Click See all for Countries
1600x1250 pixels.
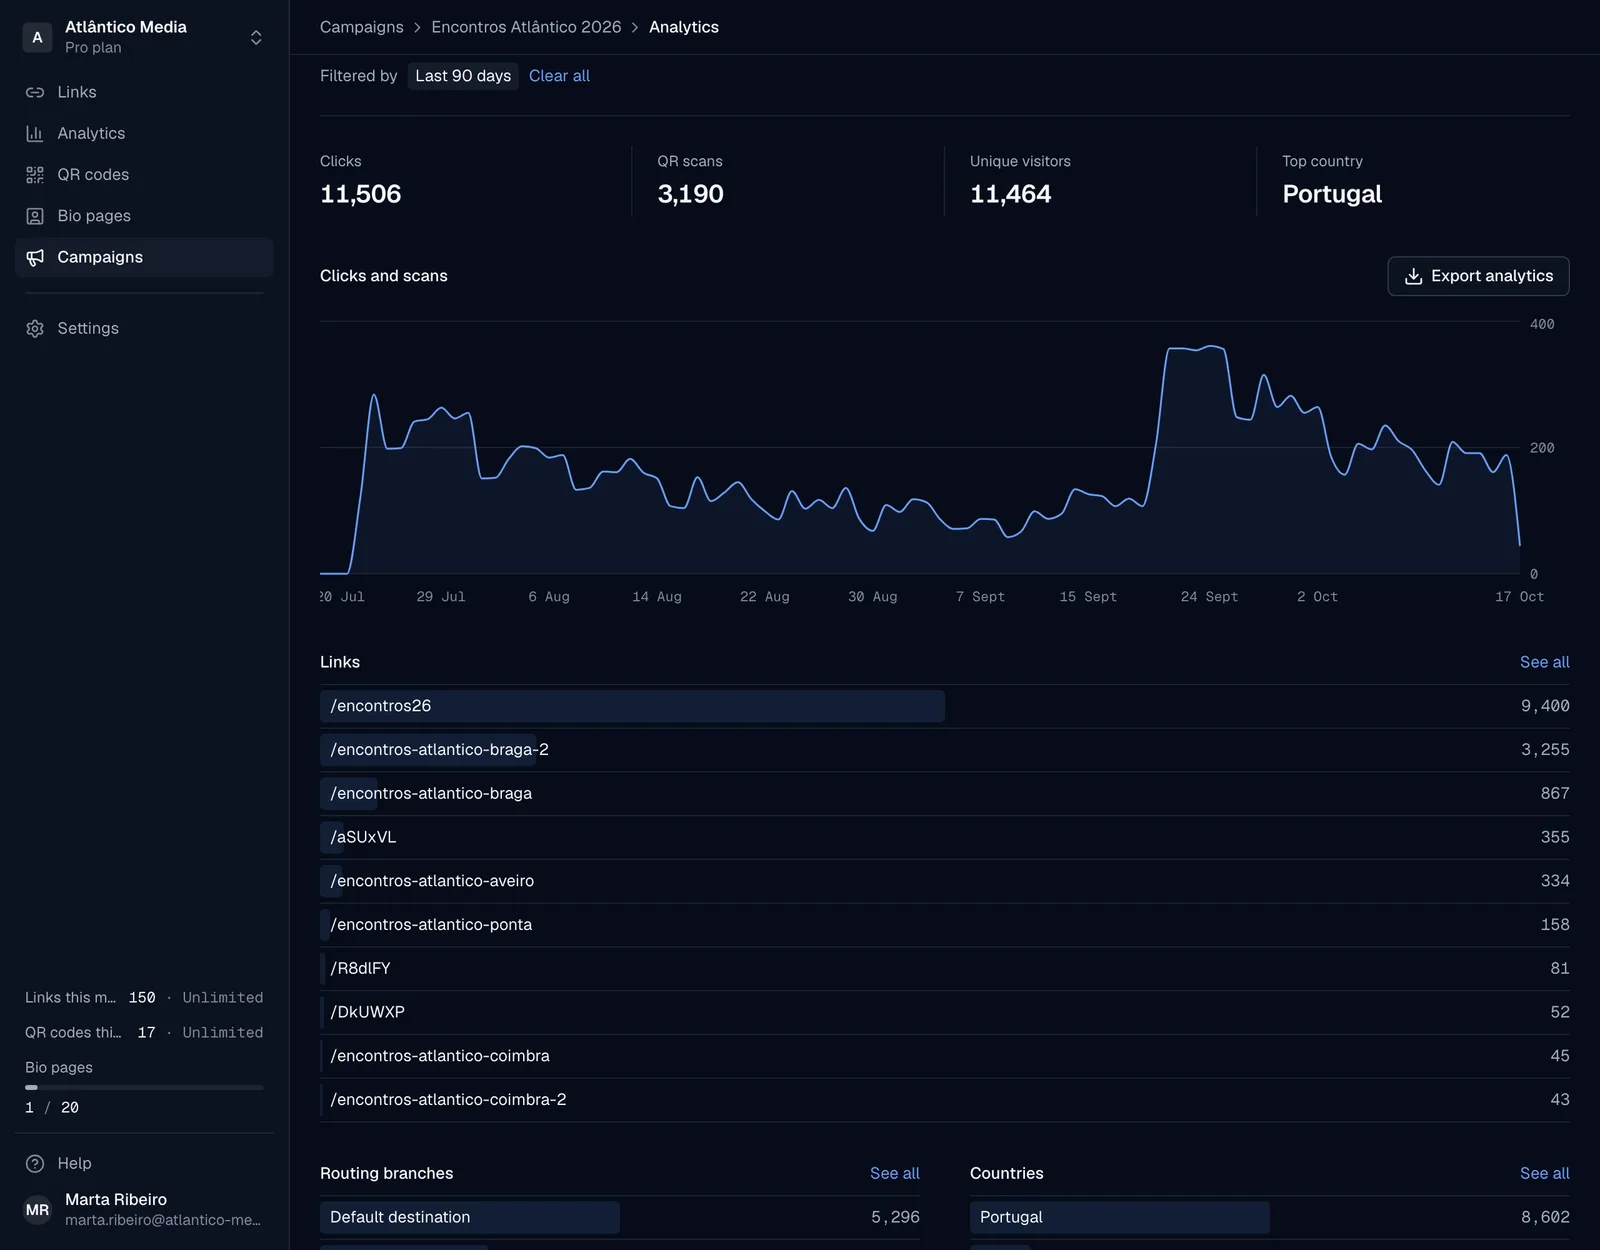point(1544,1173)
